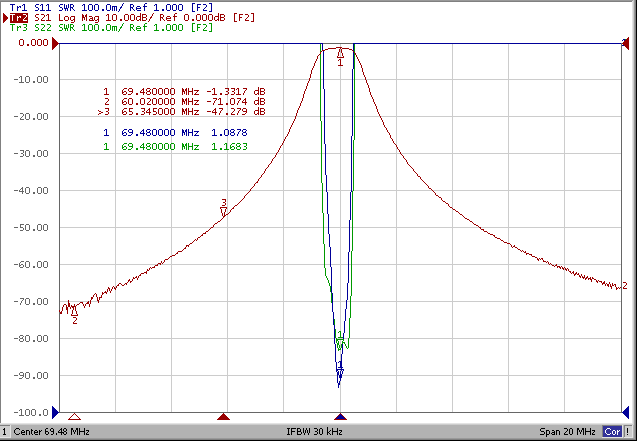Click white marker 2 triangle on frequency axis
This screenshot has width=637, height=441.
(74, 417)
